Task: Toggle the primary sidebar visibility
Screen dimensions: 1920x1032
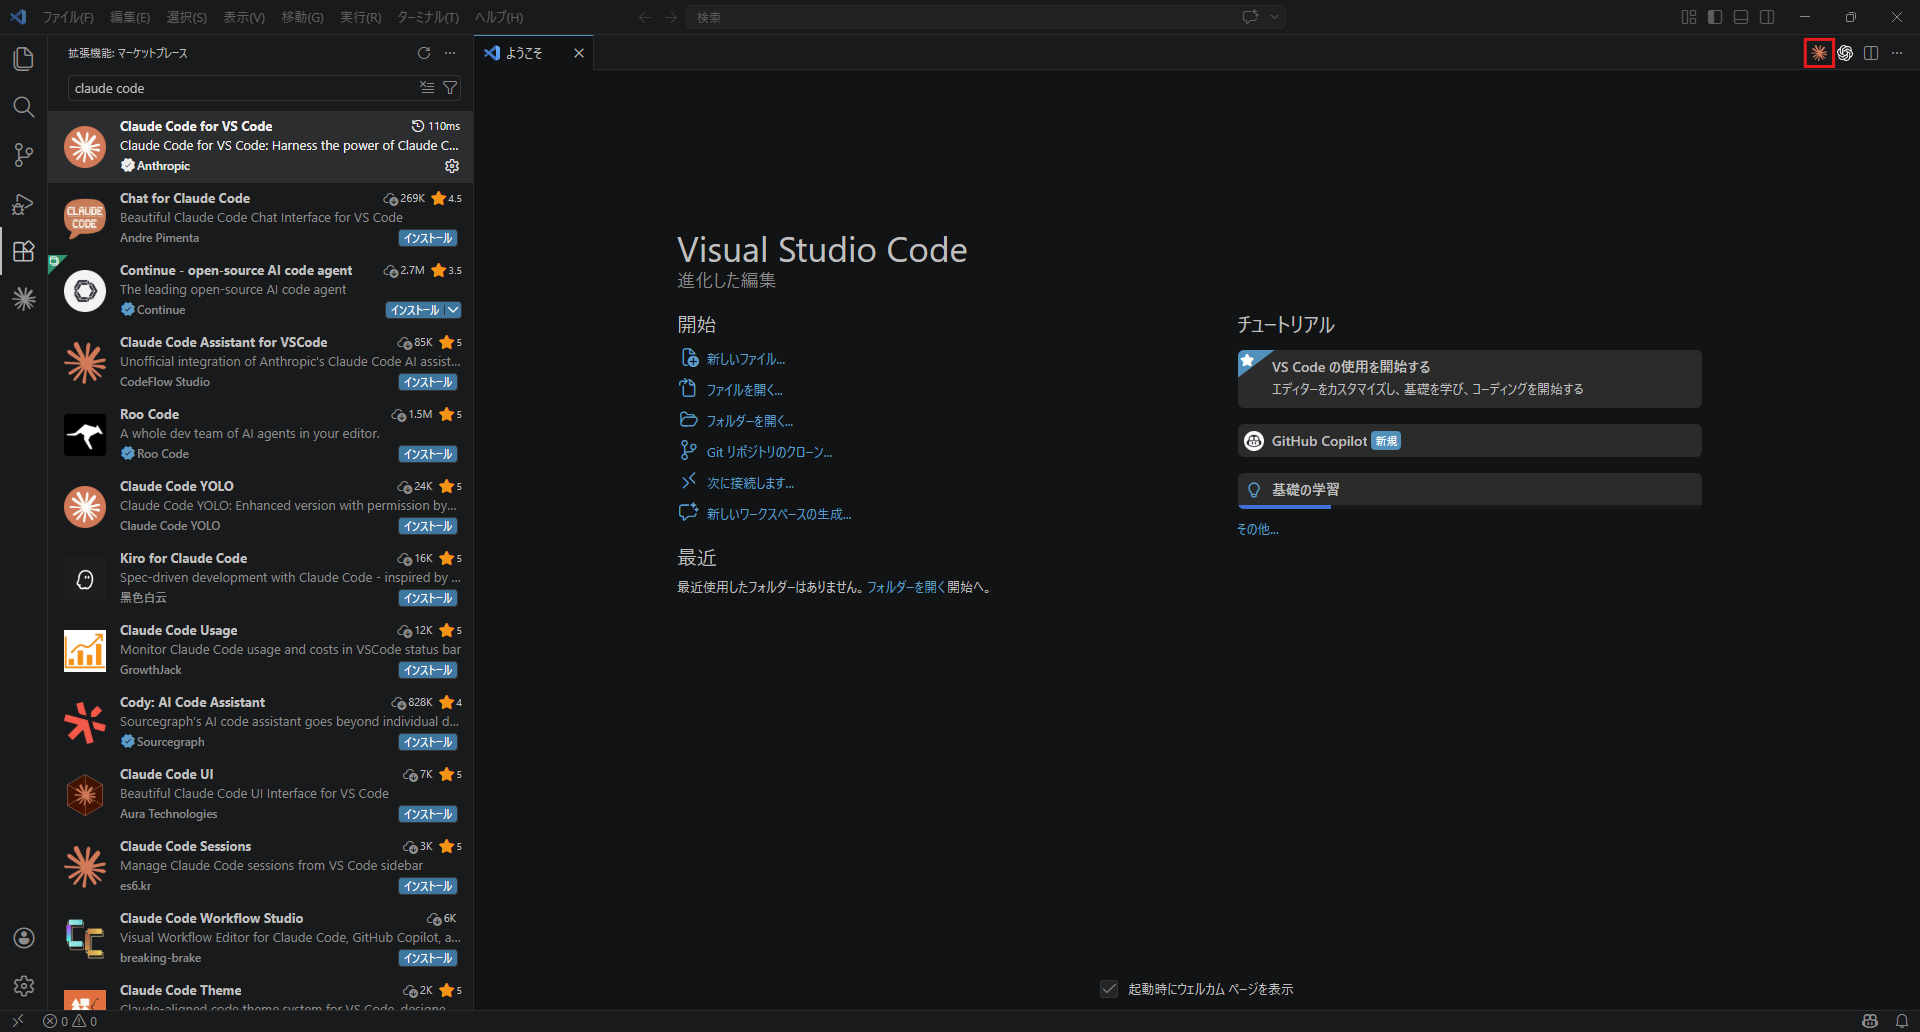Action: click(x=1715, y=17)
